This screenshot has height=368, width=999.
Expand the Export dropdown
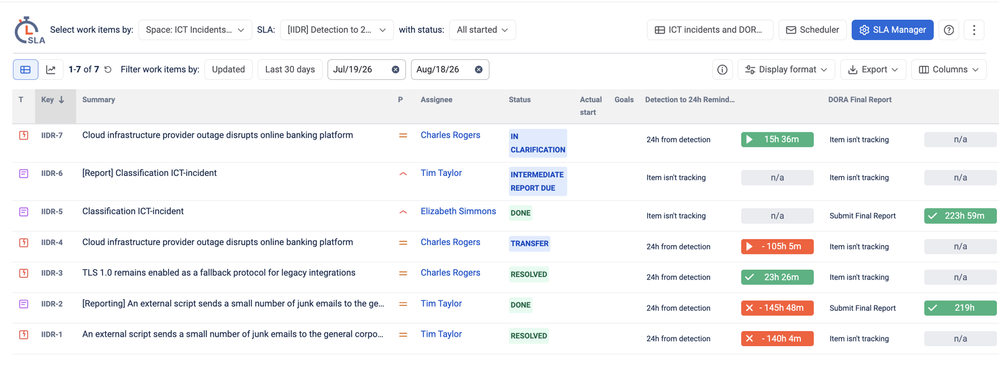(x=873, y=70)
